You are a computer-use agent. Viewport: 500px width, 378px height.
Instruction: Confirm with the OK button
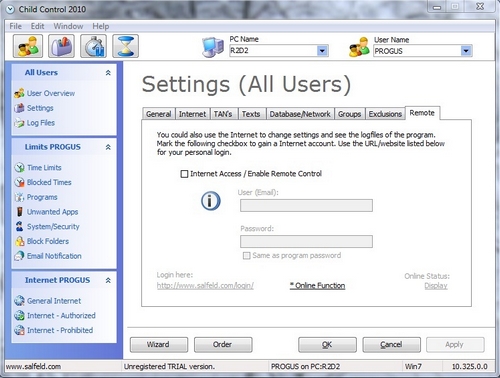click(327, 345)
